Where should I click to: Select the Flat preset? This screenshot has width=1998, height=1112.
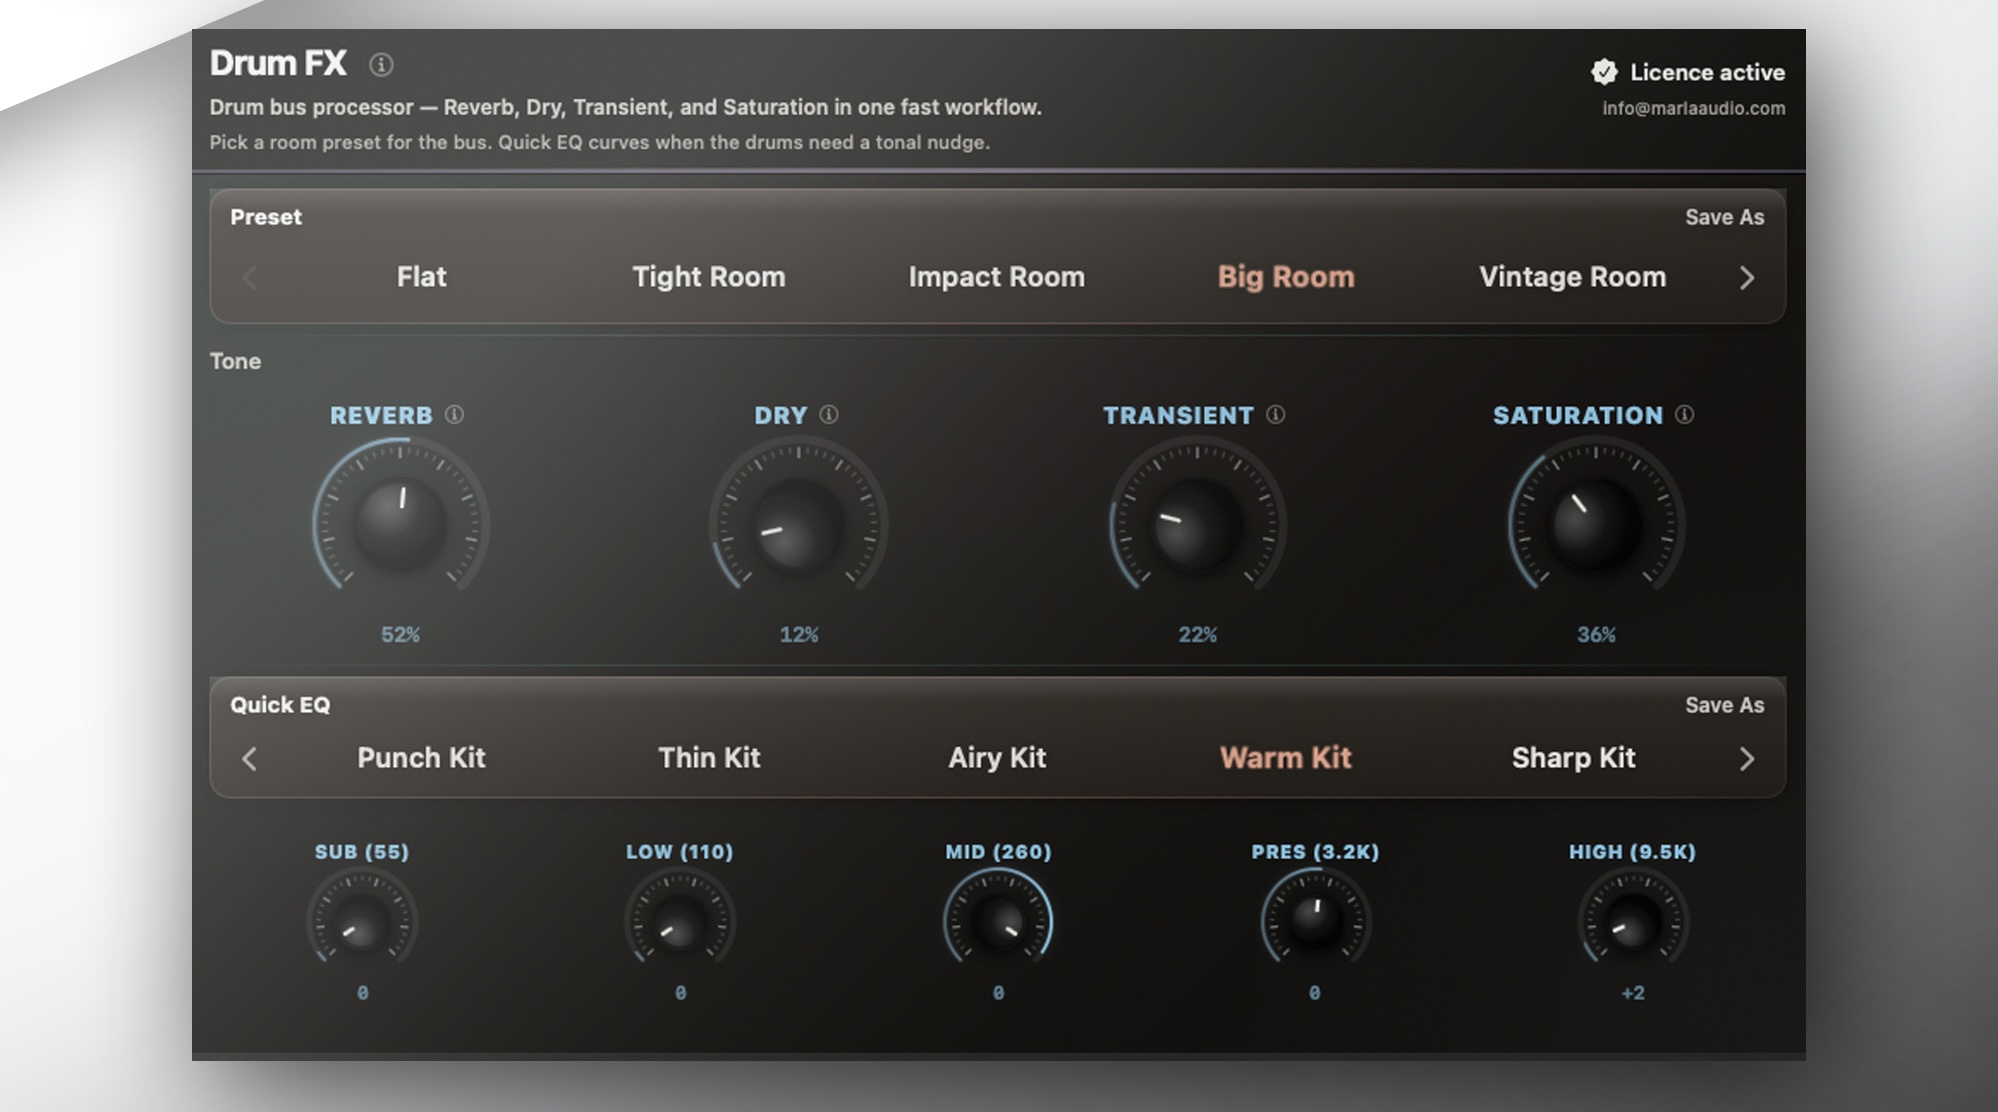pyautogui.click(x=421, y=277)
